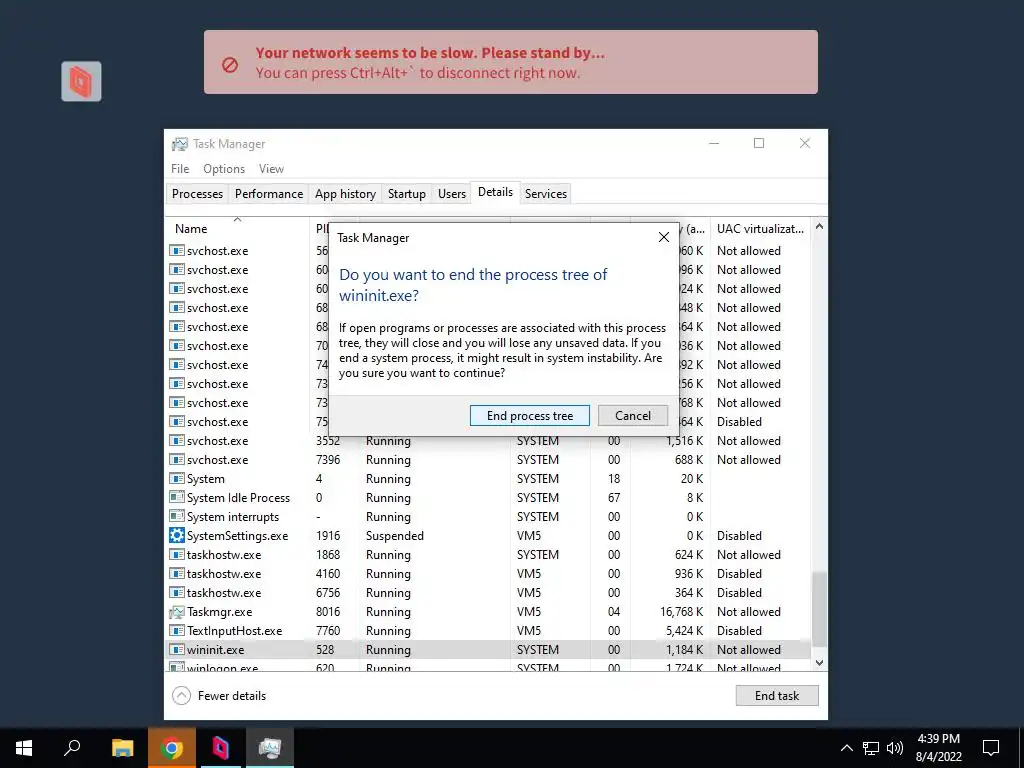Switch to the Performance tab
This screenshot has height=768, width=1024.
coord(269,193)
